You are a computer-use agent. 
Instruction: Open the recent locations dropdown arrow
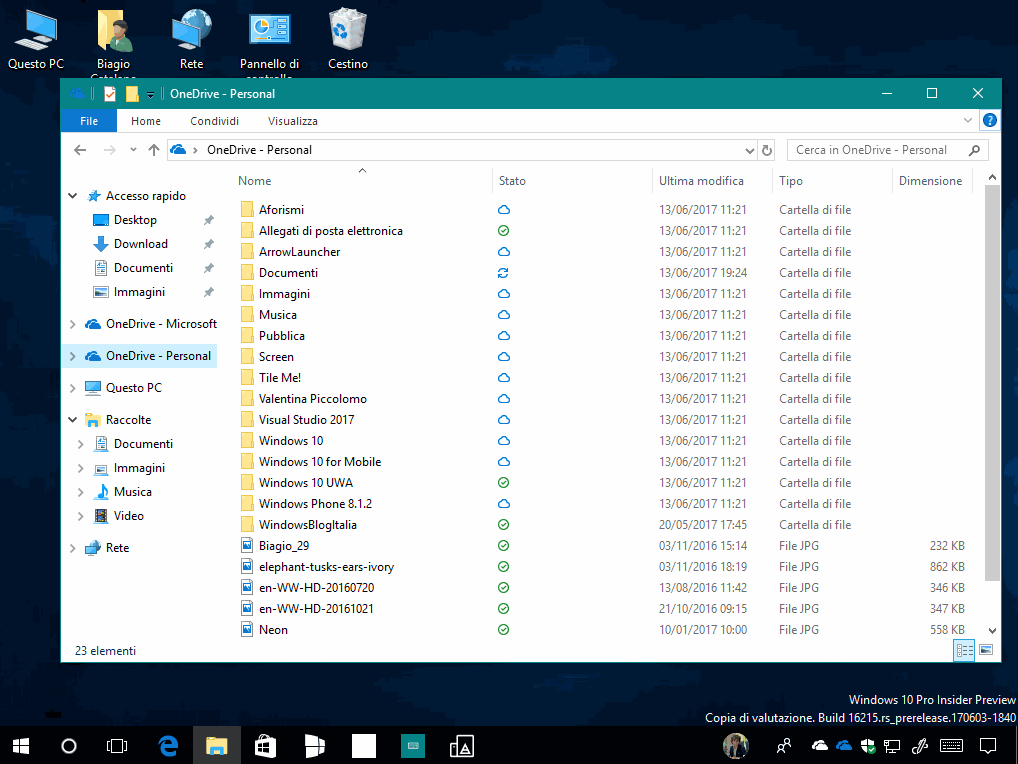tap(133, 150)
